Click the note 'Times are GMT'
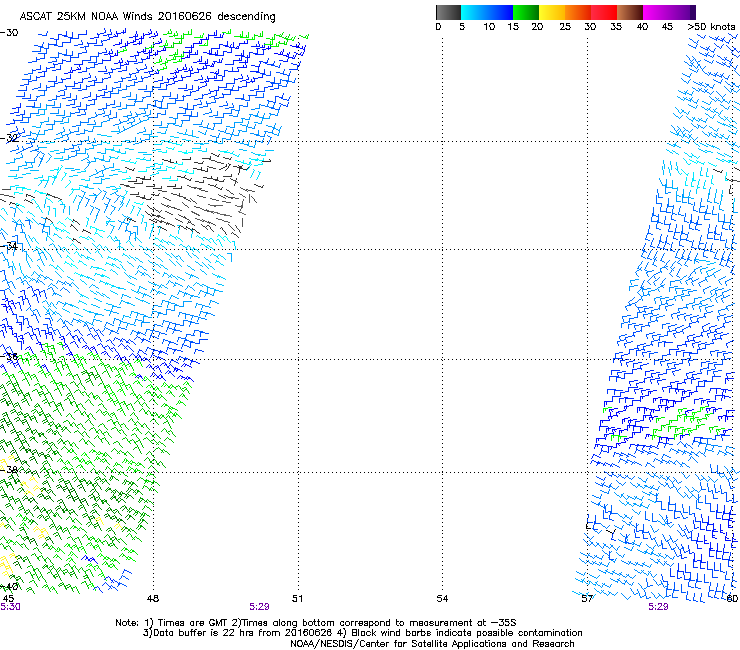The height and width of the screenshot is (650, 740). 191,623
